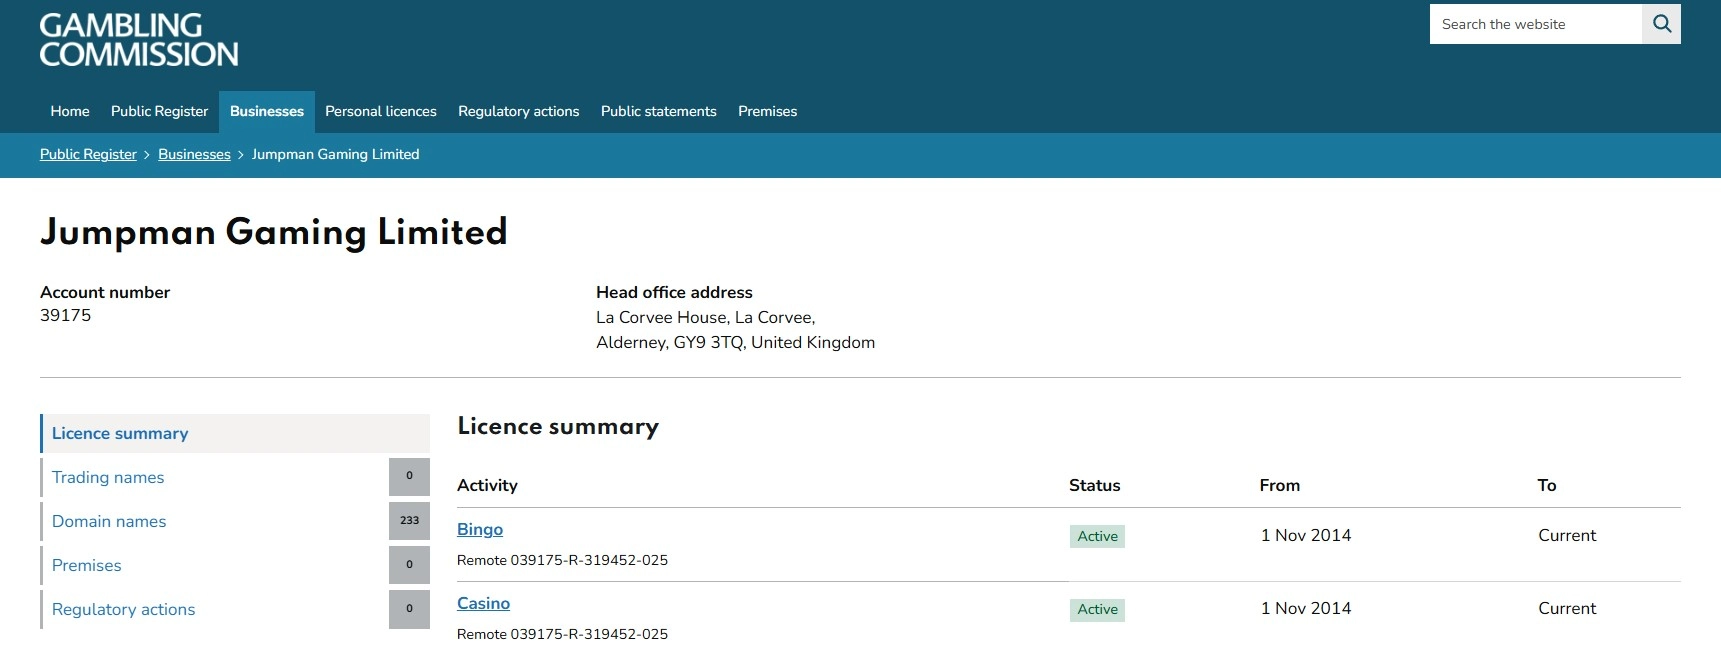Click the address line 'La Corvee House, La Corvee,'
The height and width of the screenshot is (654, 1721).
[x=706, y=317]
